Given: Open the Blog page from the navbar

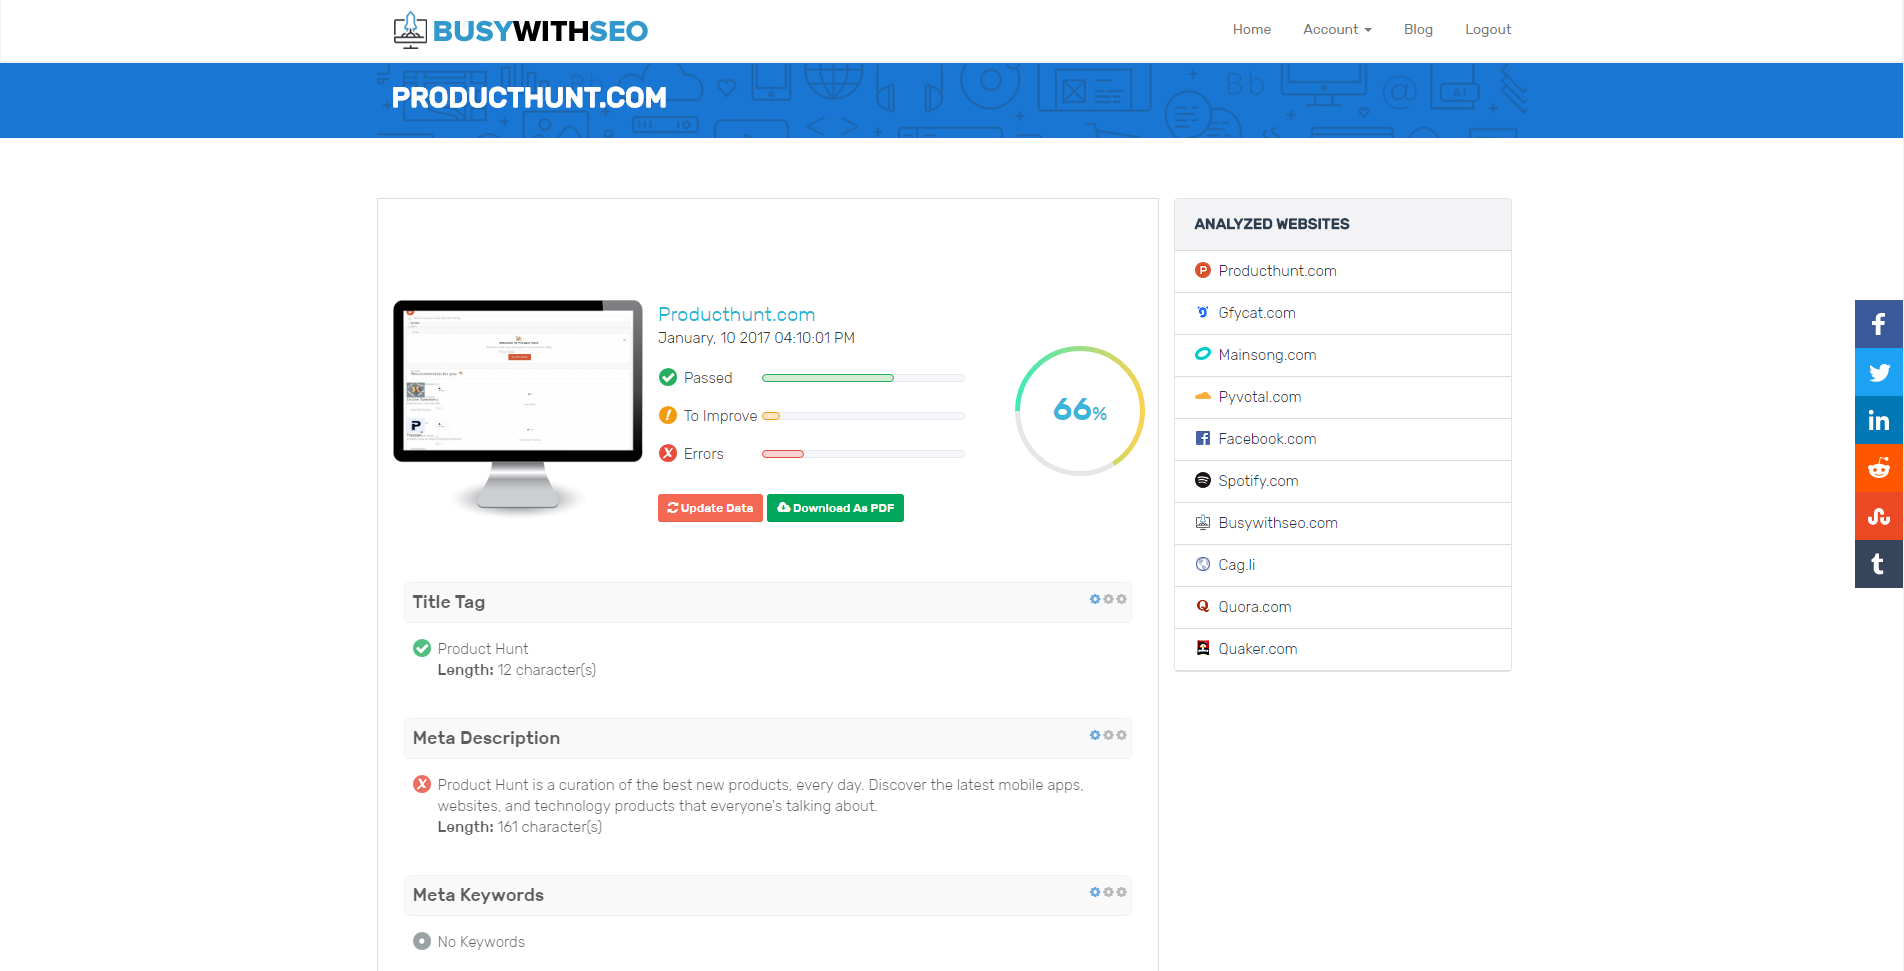Looking at the screenshot, I should coord(1417,29).
